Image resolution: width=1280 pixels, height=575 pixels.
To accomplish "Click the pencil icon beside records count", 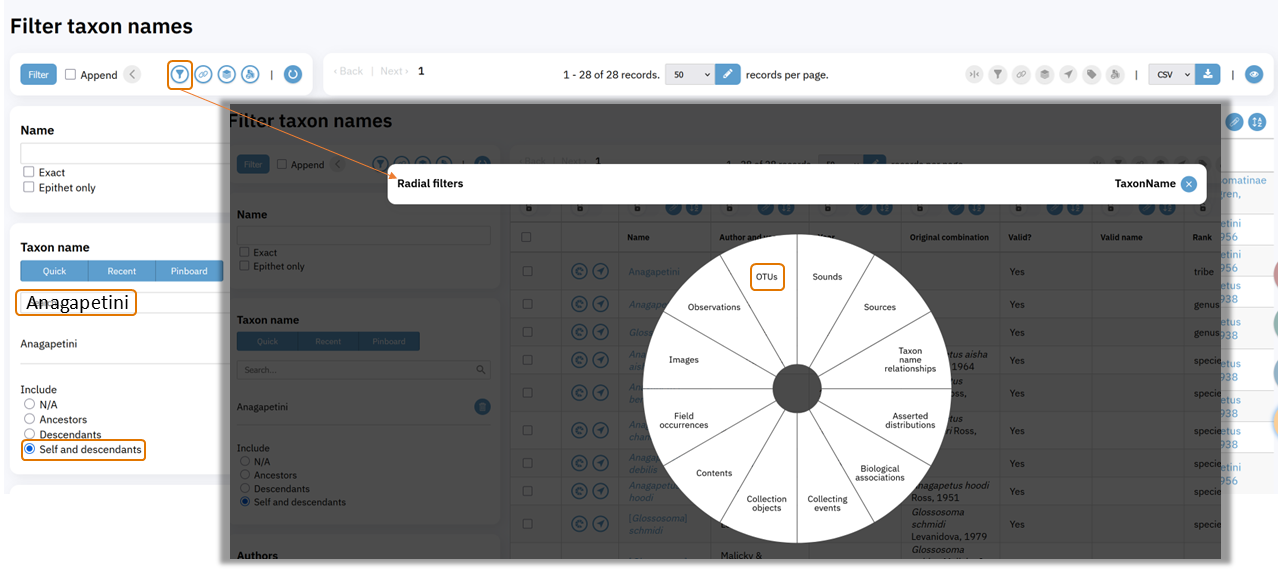I will coord(728,74).
